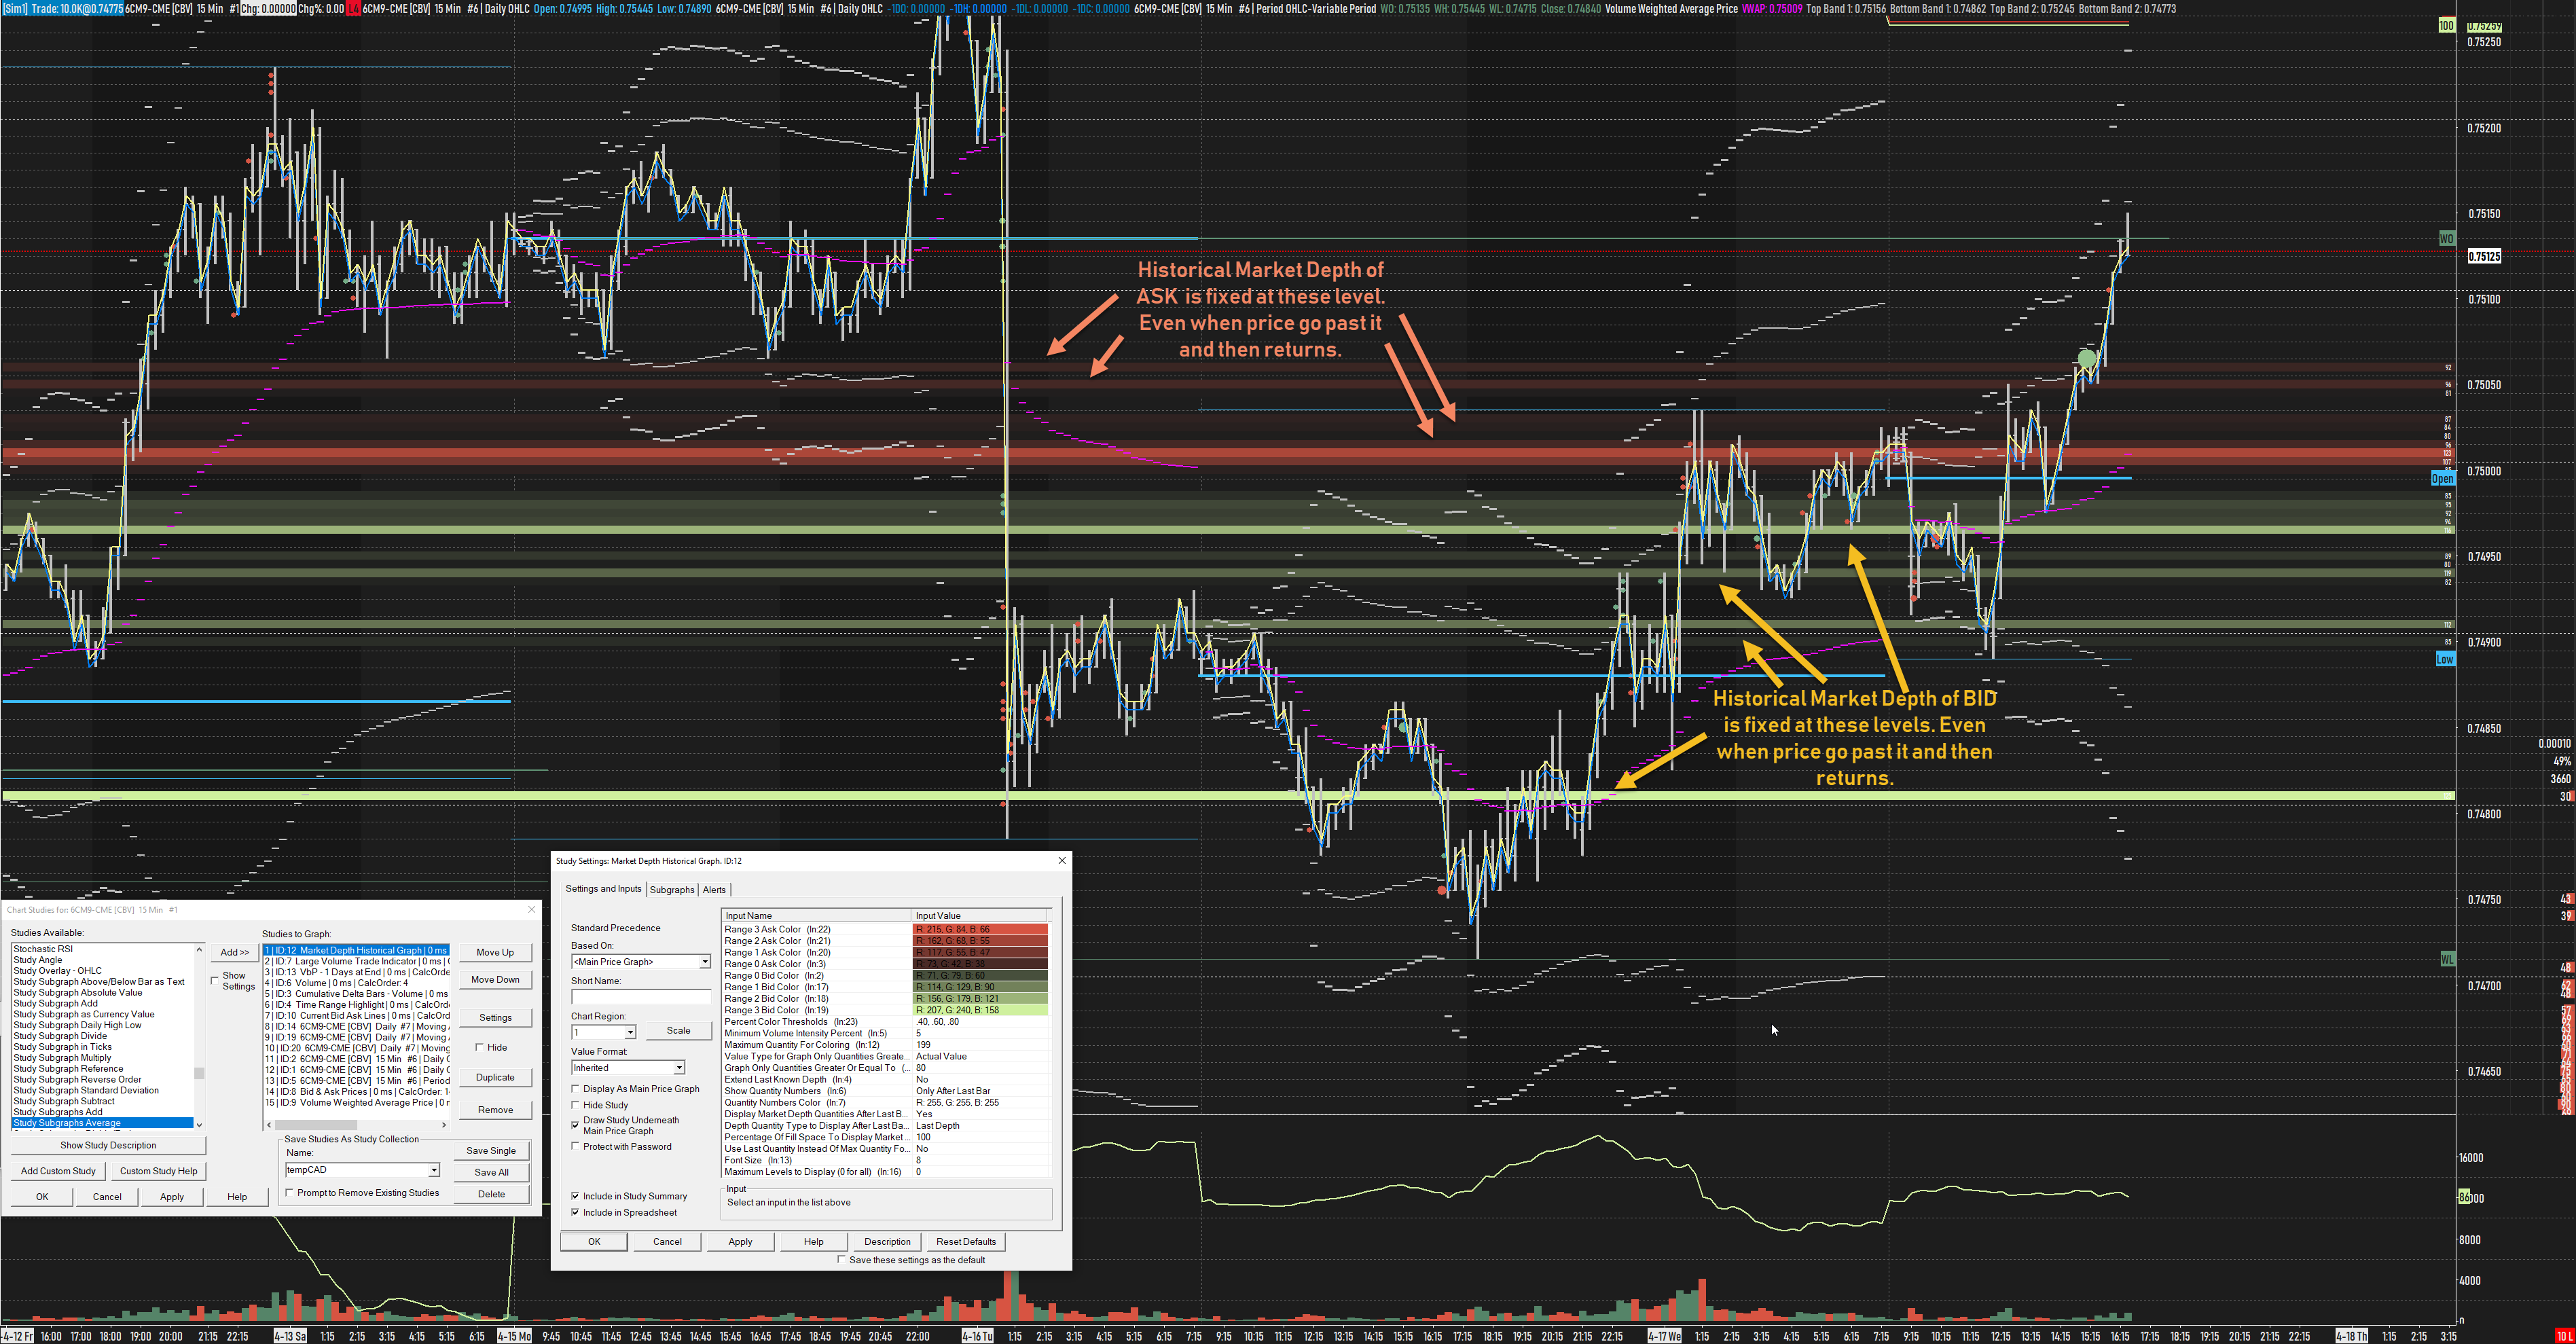Close the Chart Studies window
Screen dimensions: 2576x1344
click(x=531, y=909)
